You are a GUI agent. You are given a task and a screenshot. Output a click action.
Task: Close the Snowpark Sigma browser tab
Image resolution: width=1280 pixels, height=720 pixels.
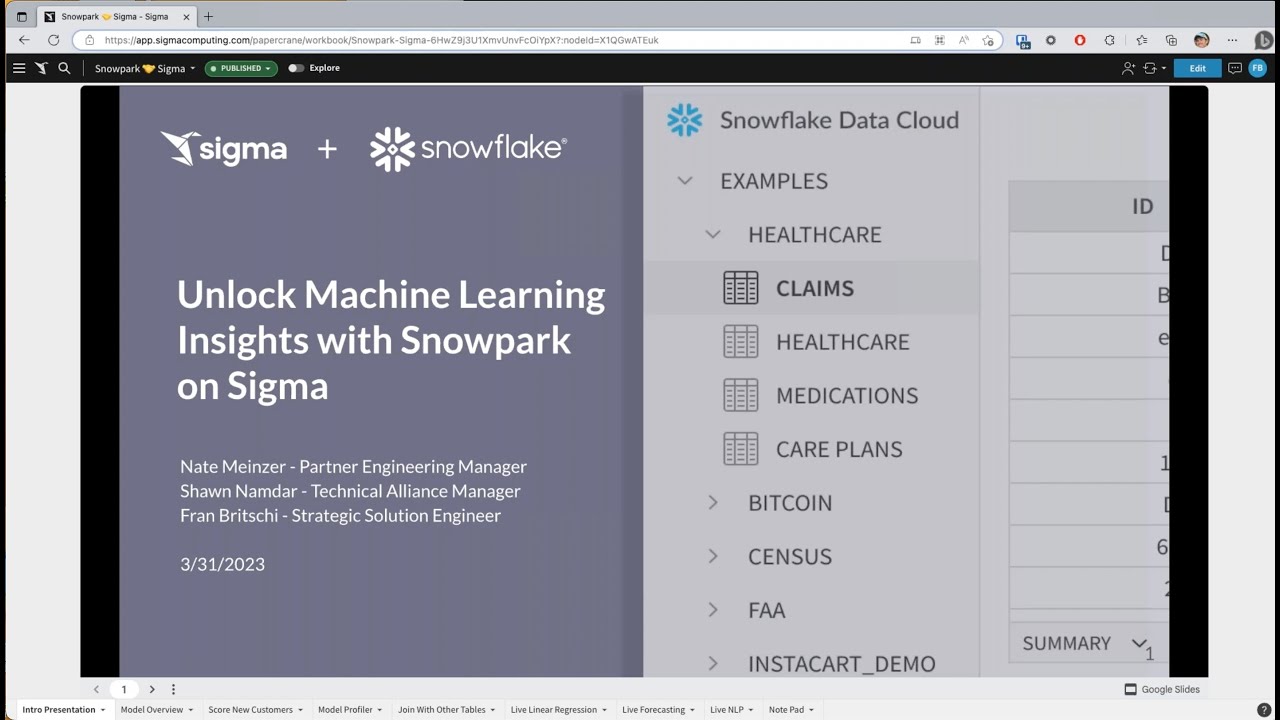186,17
